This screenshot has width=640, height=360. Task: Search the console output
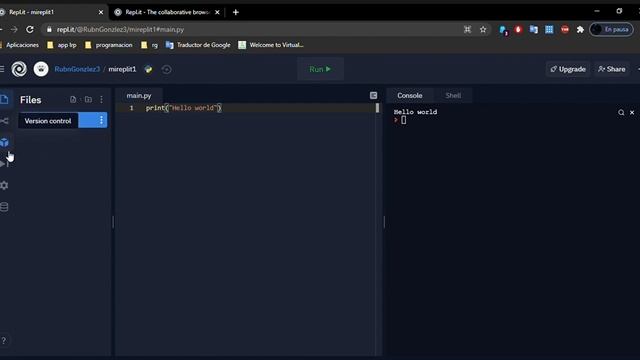[621, 112]
